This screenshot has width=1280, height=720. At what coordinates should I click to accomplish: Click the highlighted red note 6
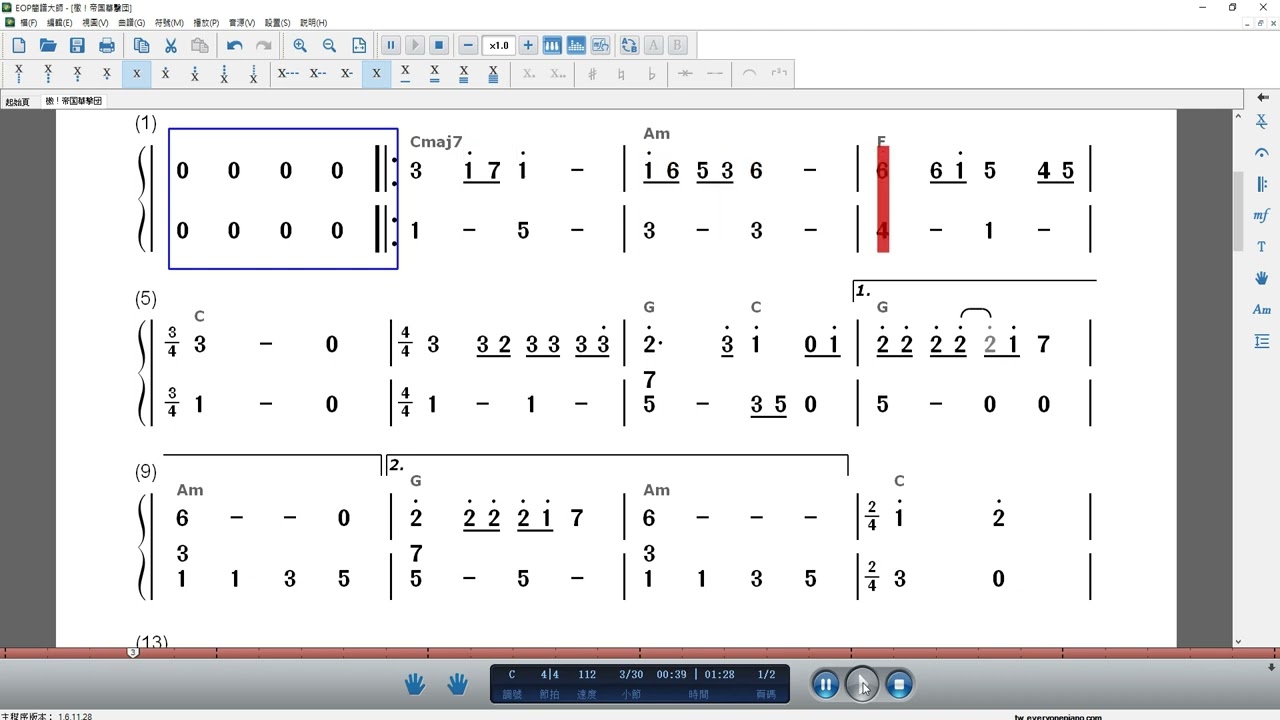882,171
